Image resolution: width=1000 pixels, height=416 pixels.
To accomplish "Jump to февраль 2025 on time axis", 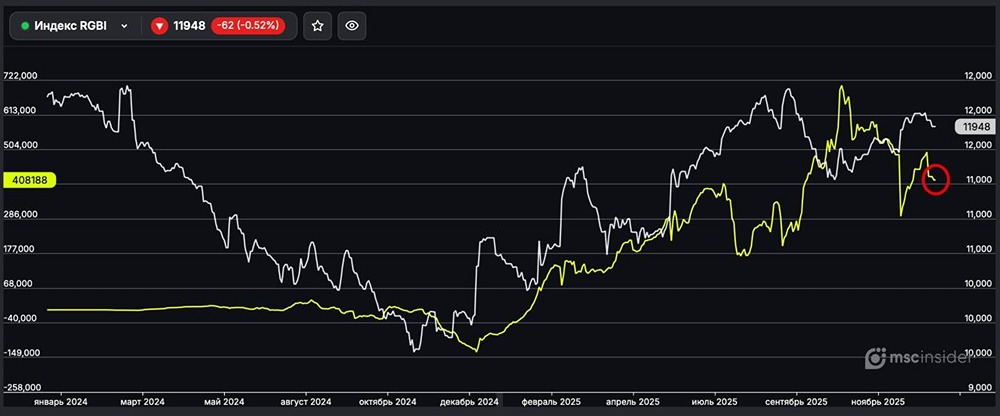I will (x=550, y=401).
